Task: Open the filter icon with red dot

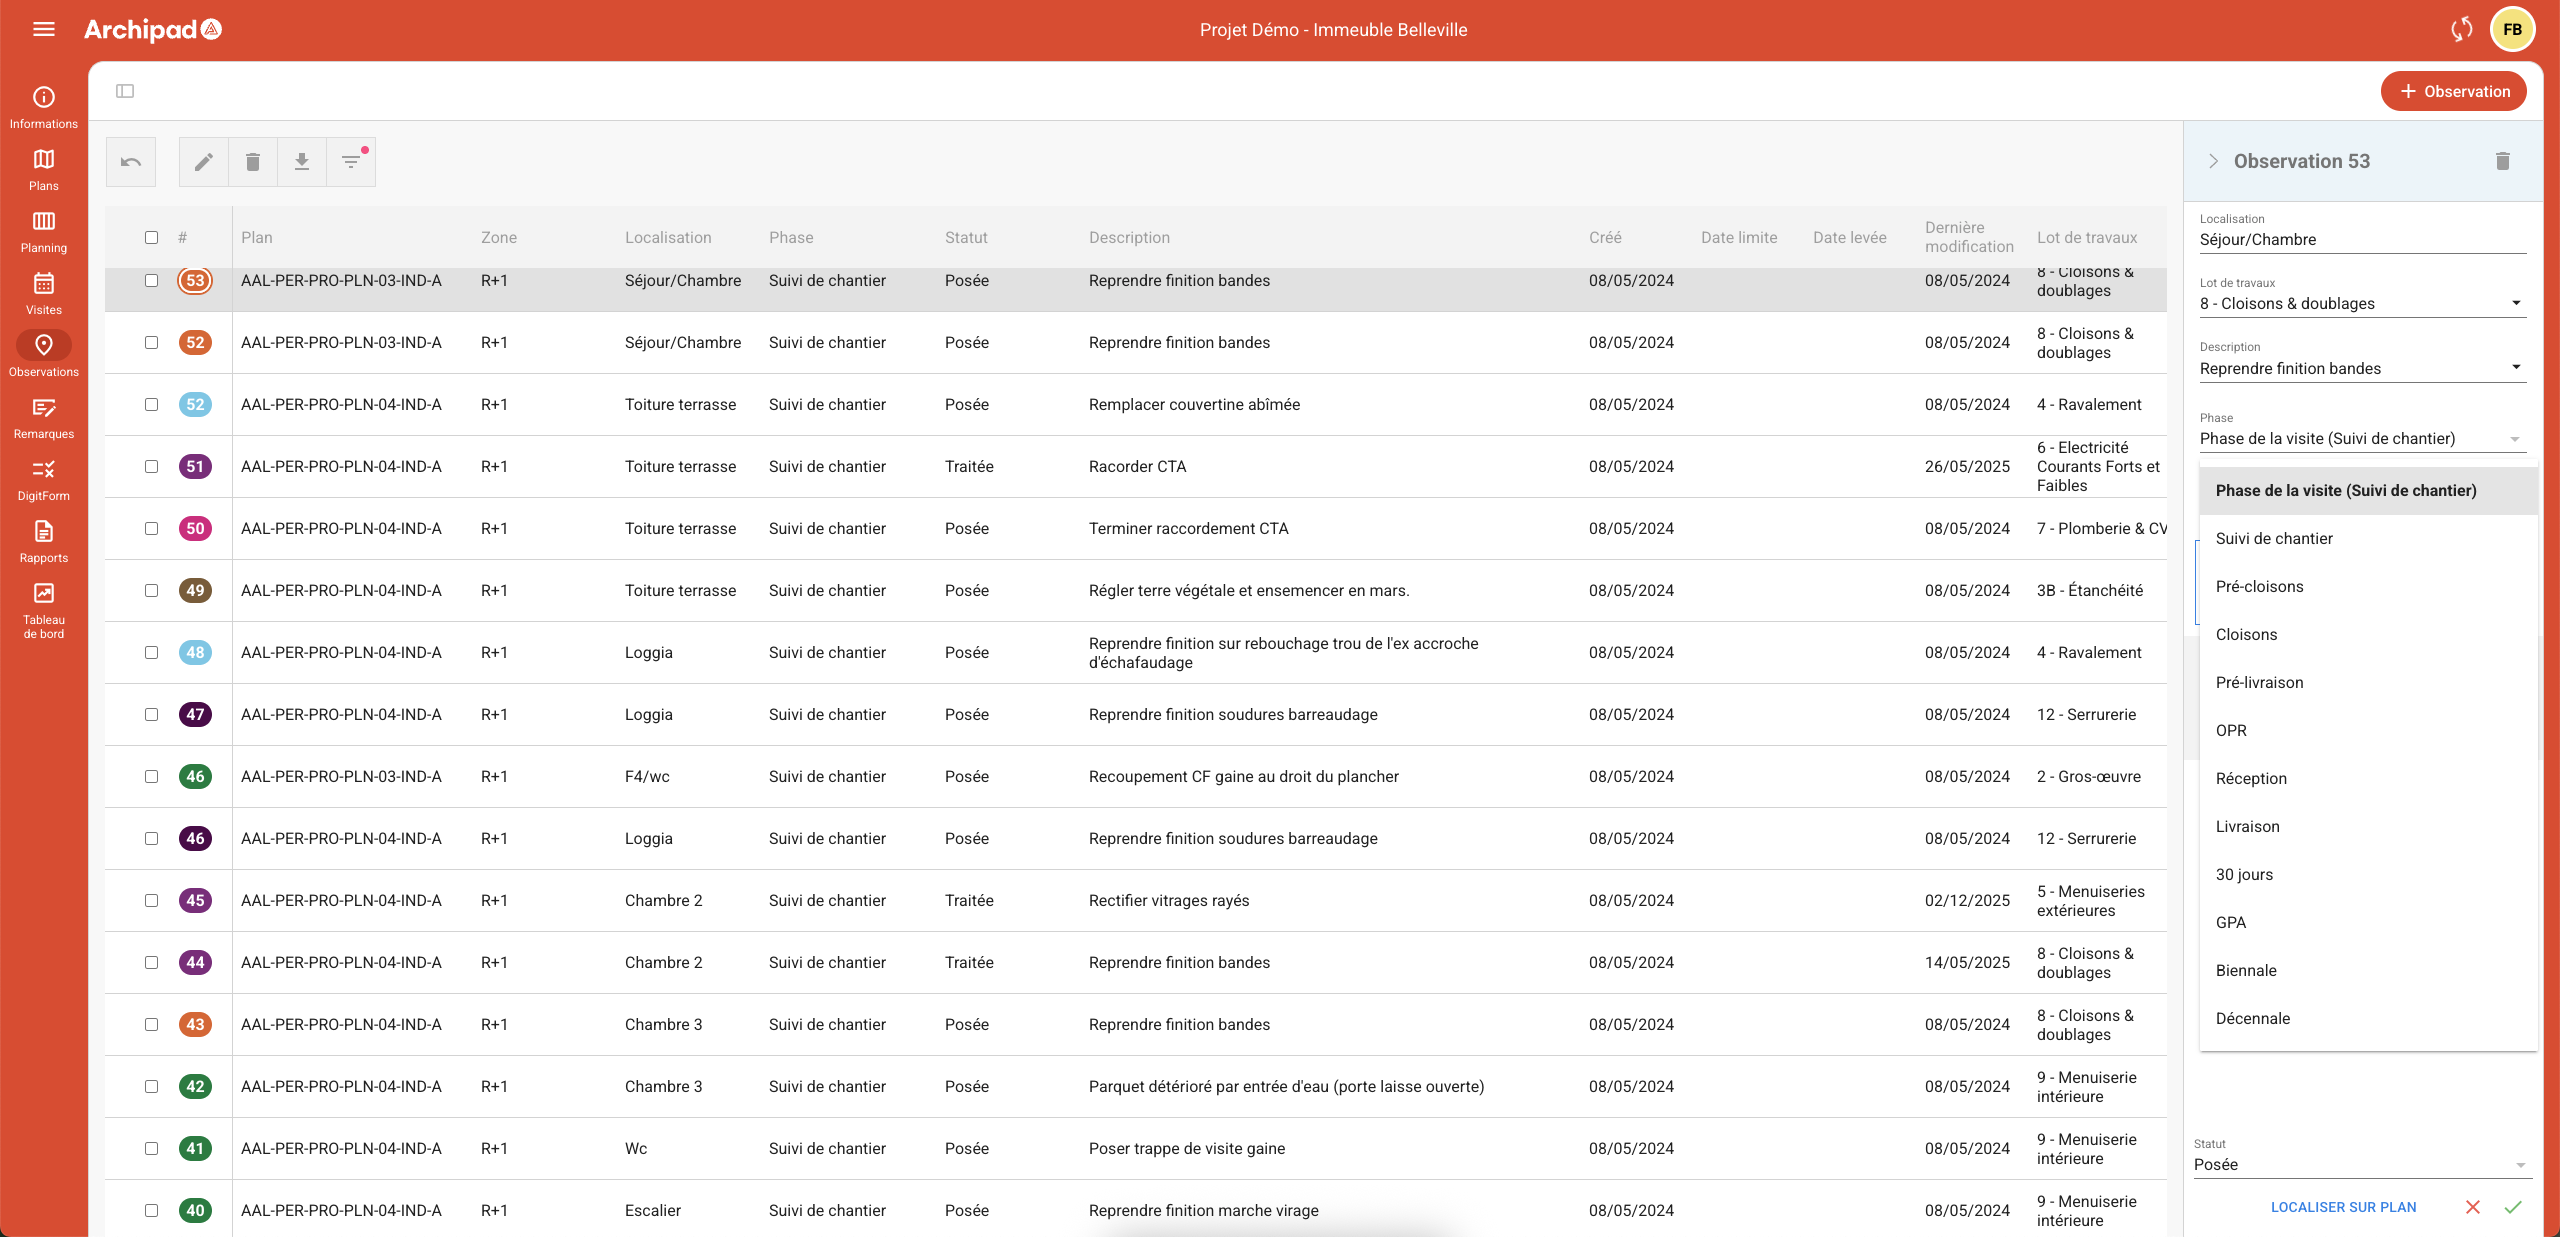Action: (x=351, y=162)
